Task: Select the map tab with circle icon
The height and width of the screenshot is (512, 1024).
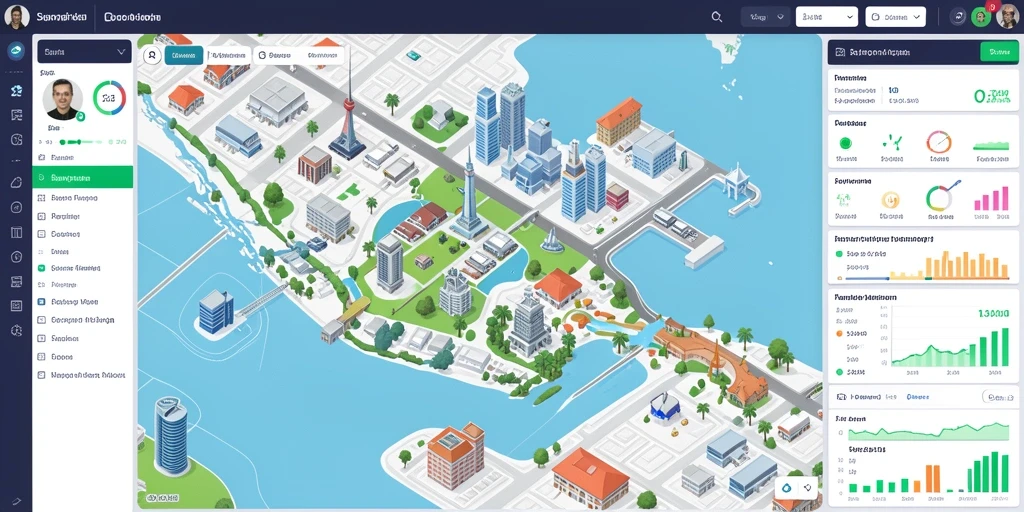Action: [x=275, y=56]
